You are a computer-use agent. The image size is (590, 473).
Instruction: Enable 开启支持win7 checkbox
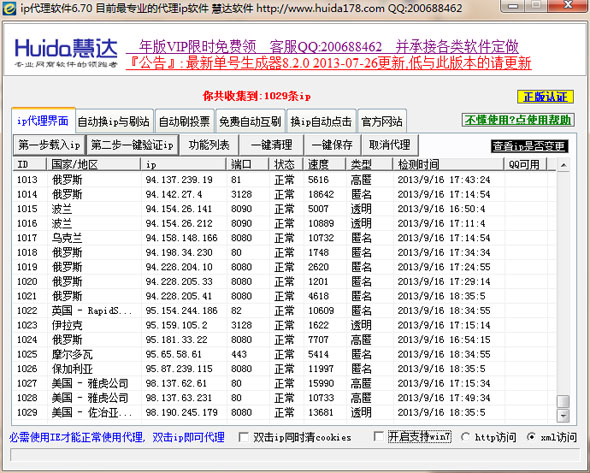pos(379,436)
